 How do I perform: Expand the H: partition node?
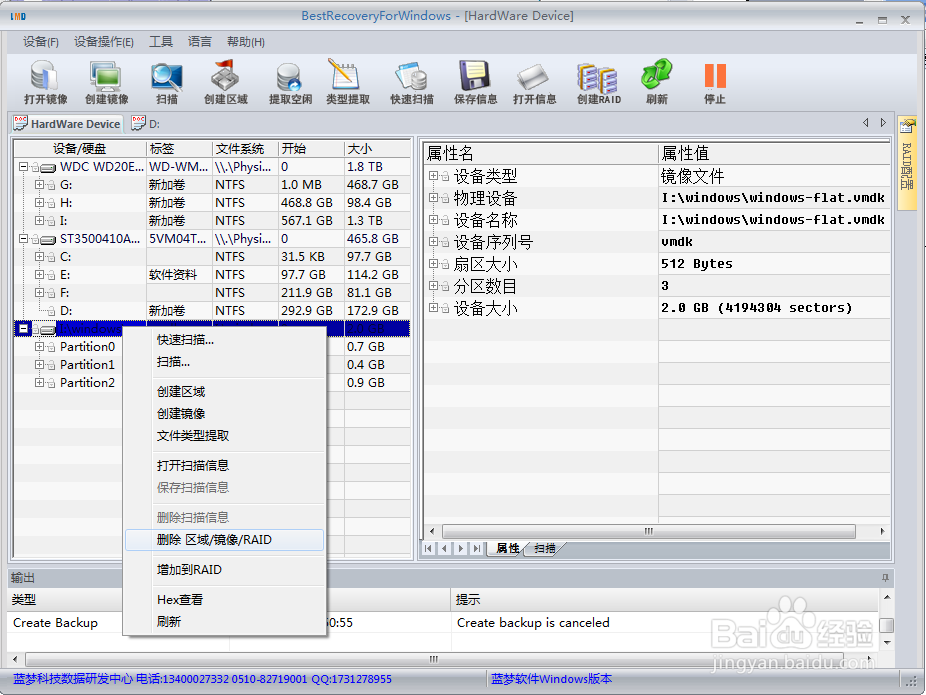39,203
